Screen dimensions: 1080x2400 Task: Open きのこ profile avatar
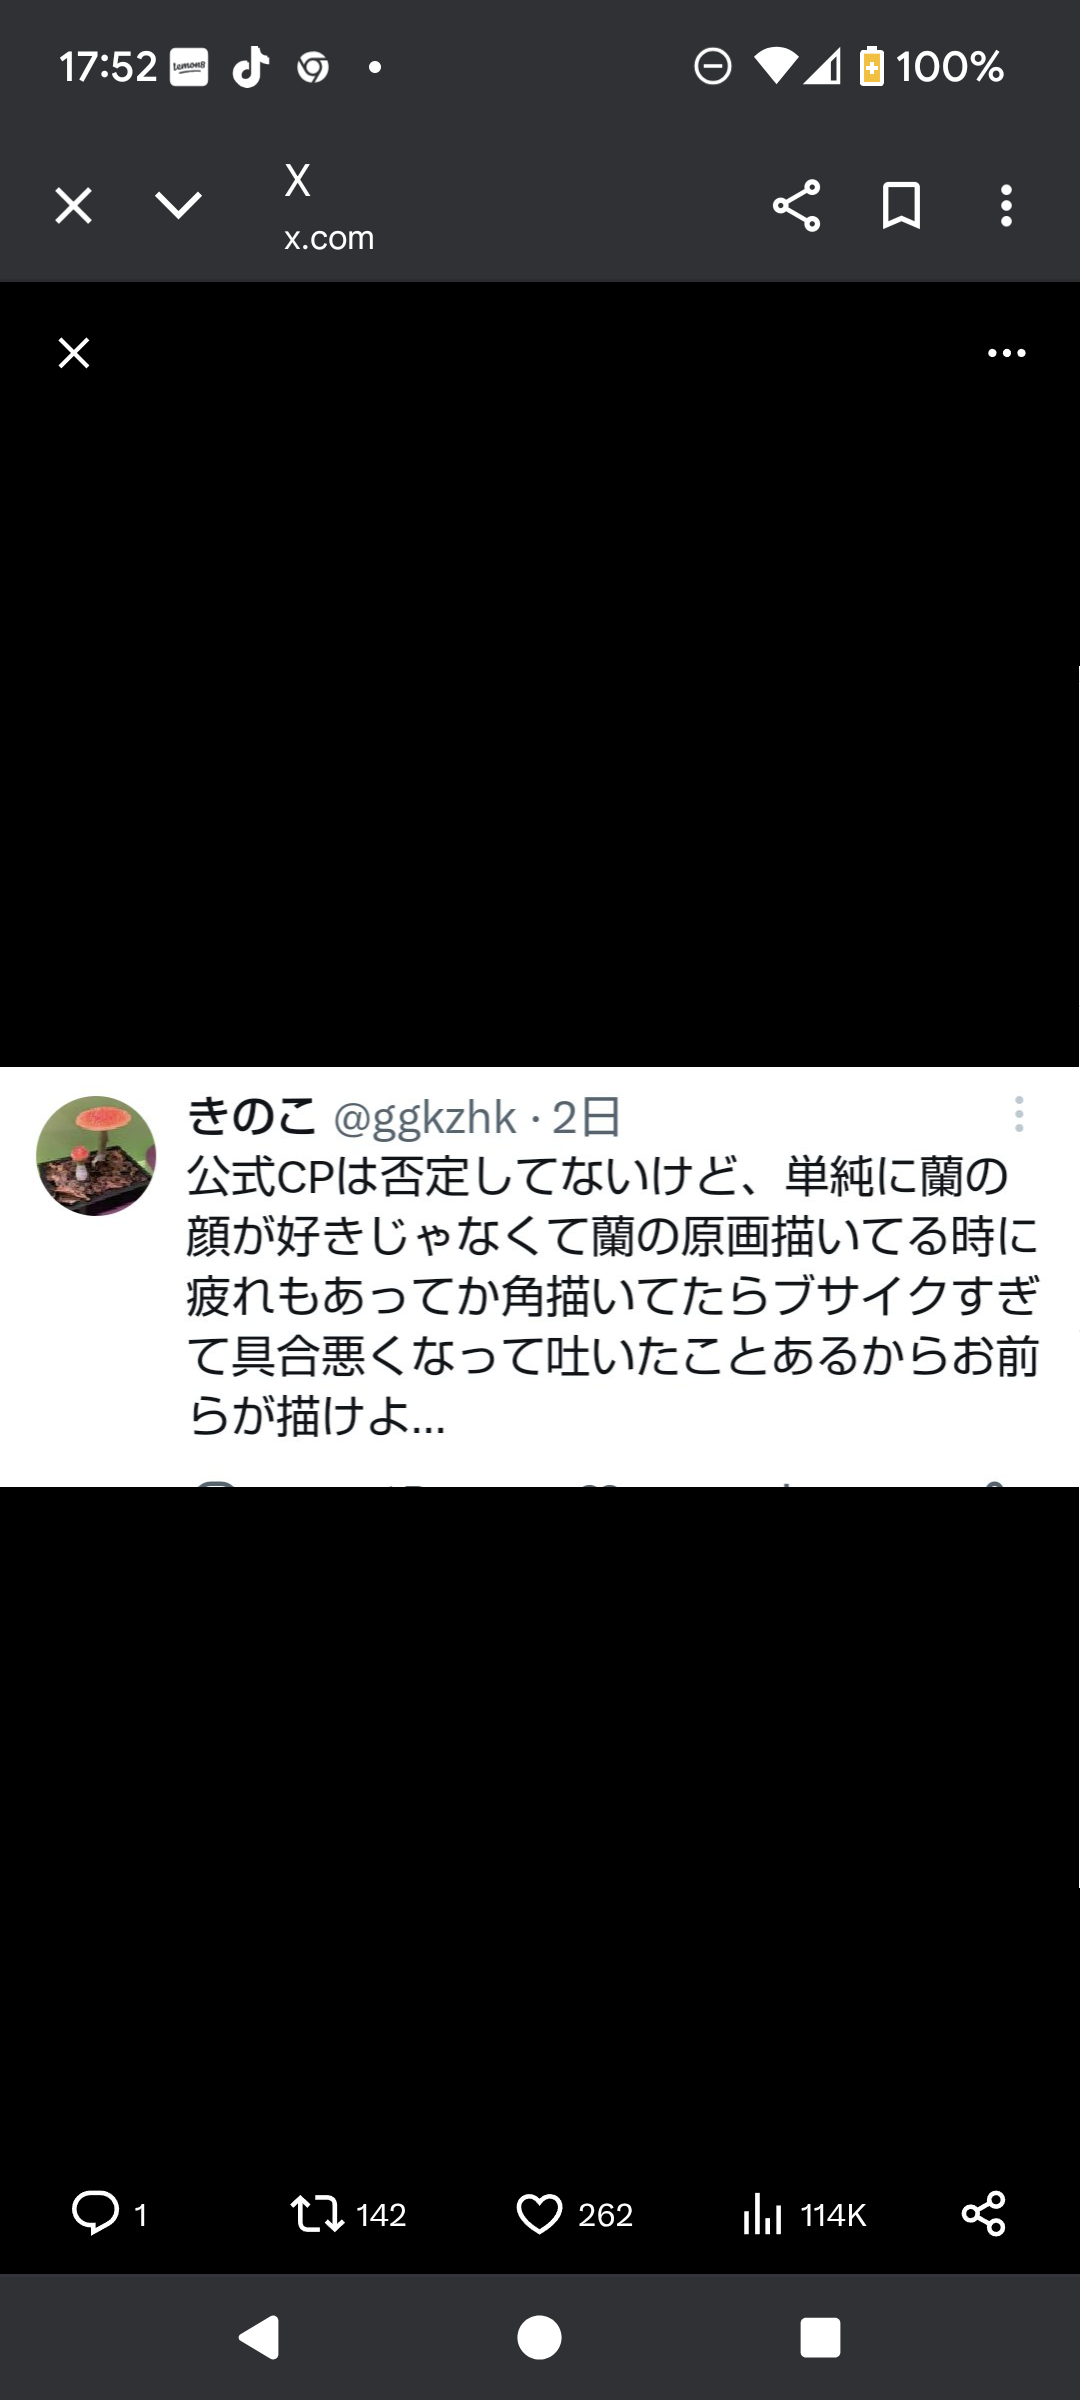point(96,1155)
